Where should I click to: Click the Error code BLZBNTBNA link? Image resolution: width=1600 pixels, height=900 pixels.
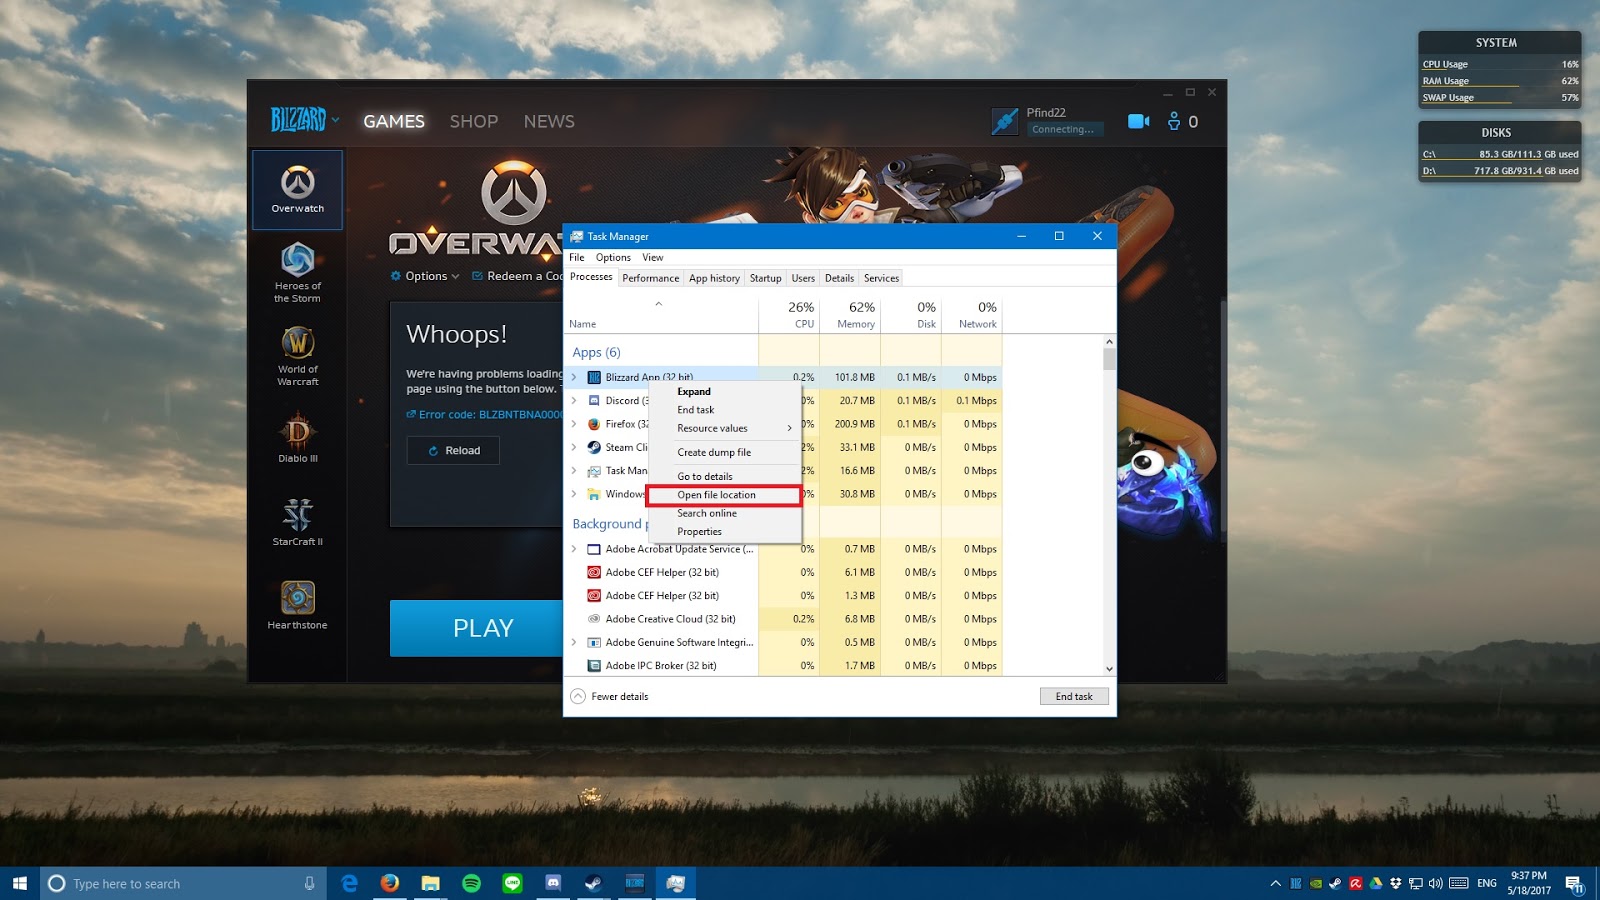pos(485,414)
